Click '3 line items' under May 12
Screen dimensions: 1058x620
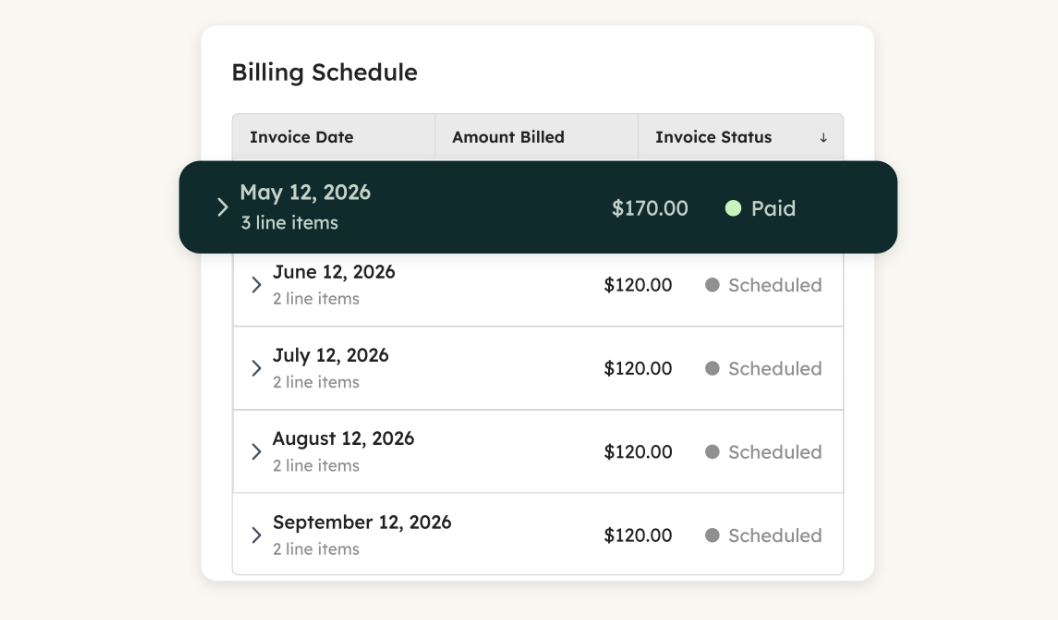(x=289, y=223)
